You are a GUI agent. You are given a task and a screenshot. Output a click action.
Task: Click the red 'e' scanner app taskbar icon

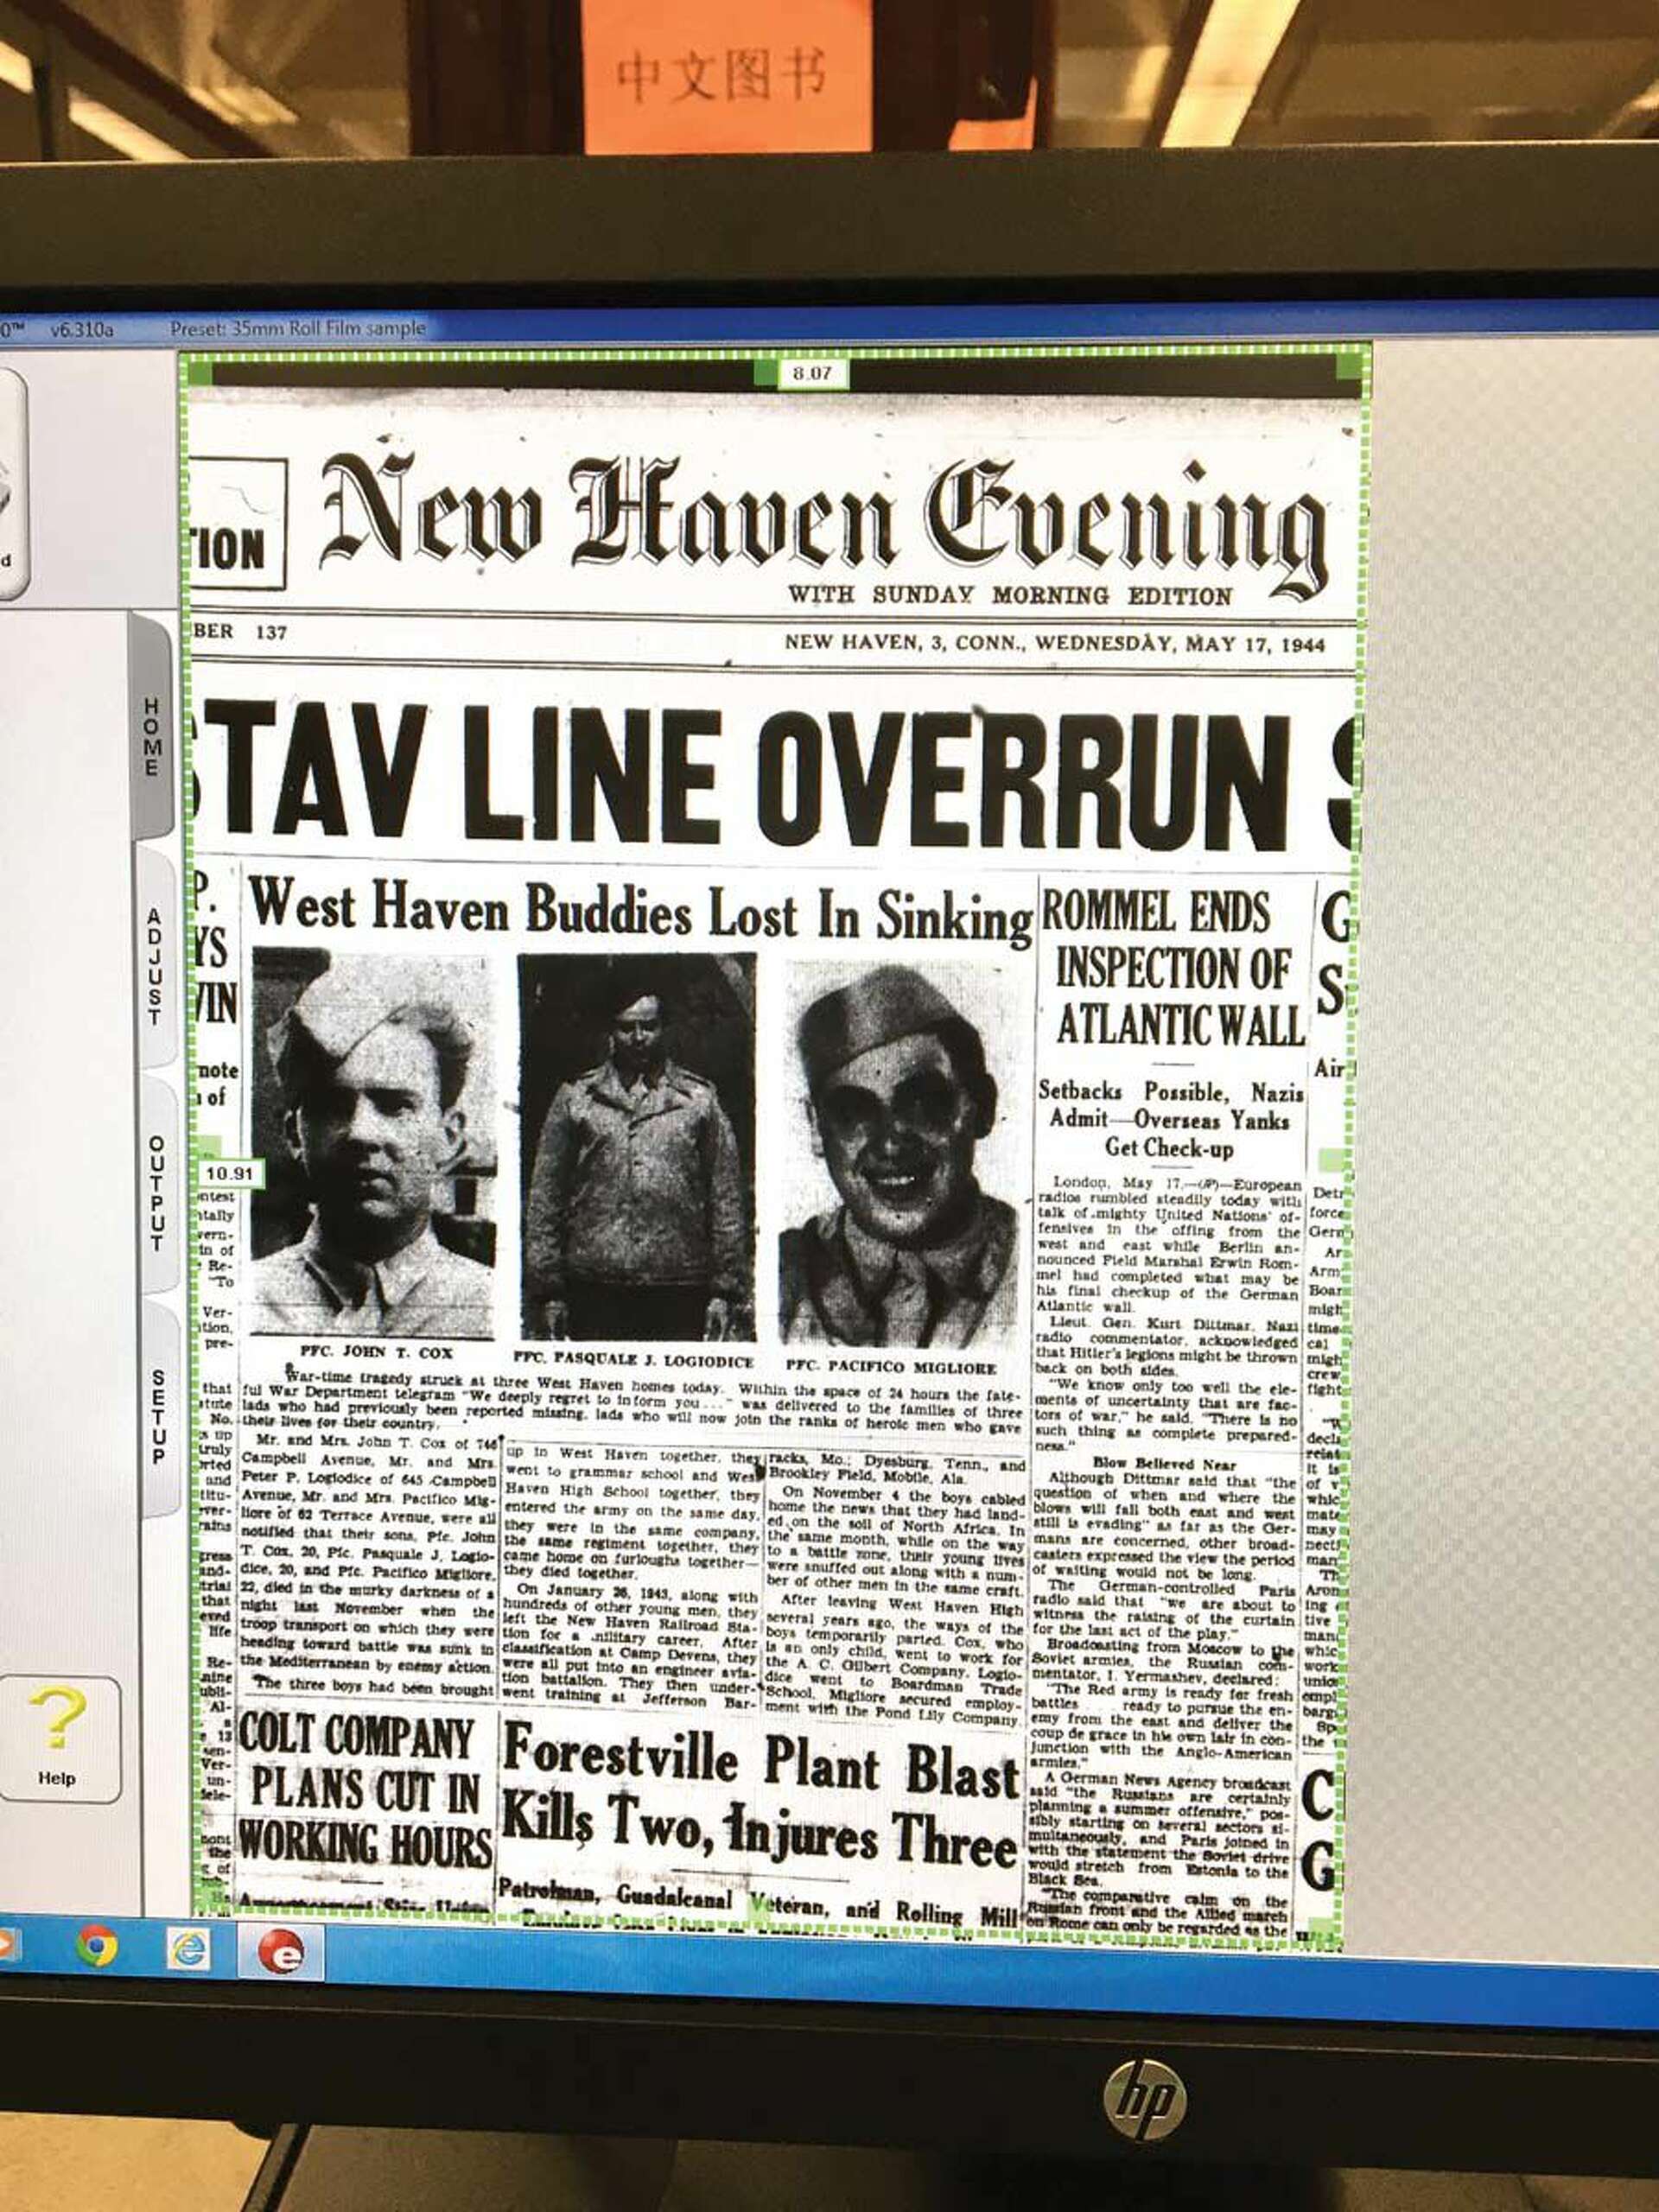click(281, 1953)
